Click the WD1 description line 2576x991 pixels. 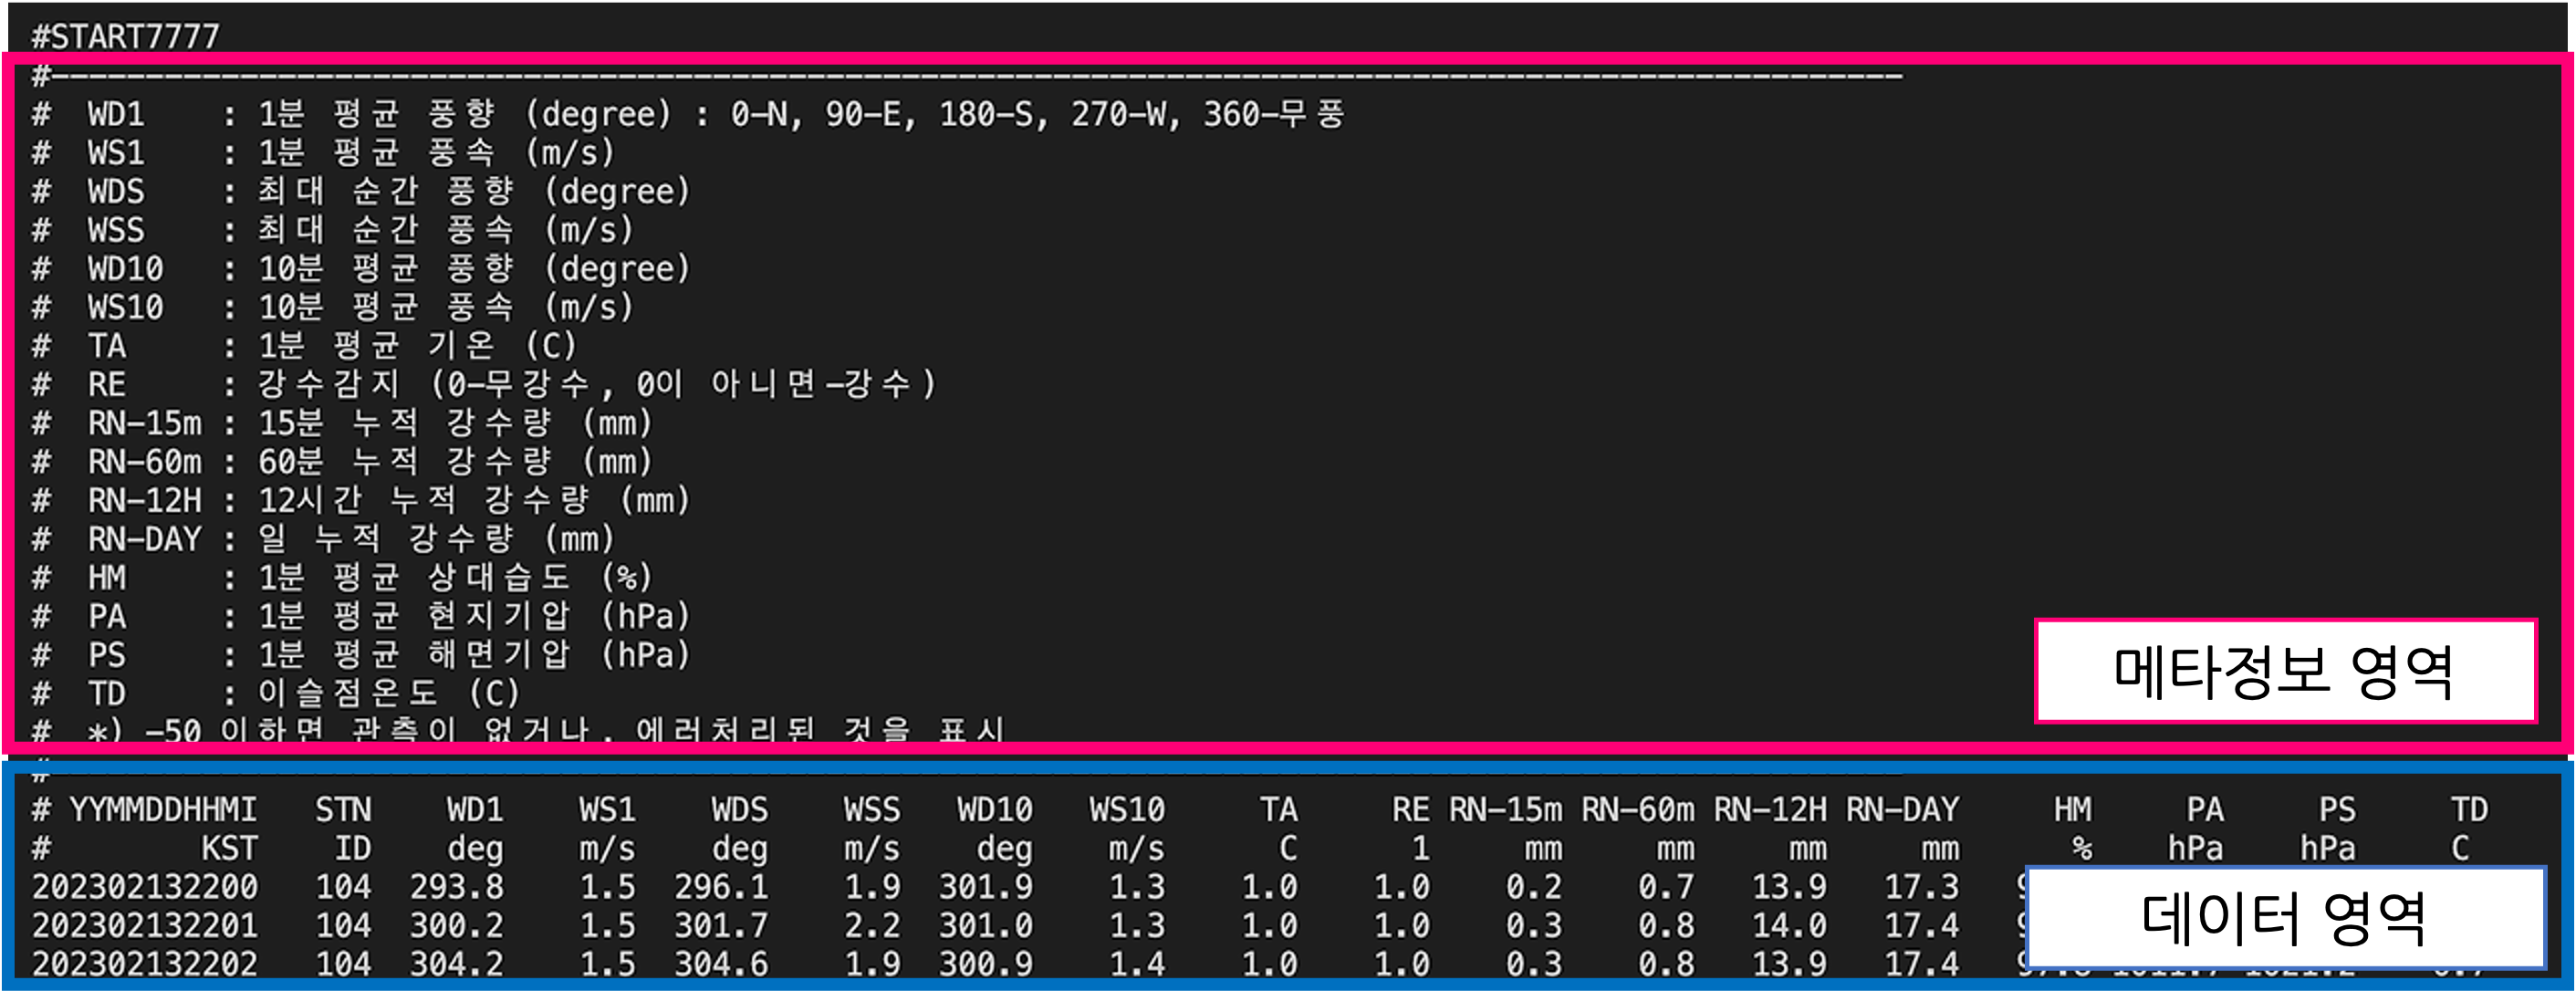(x=690, y=114)
